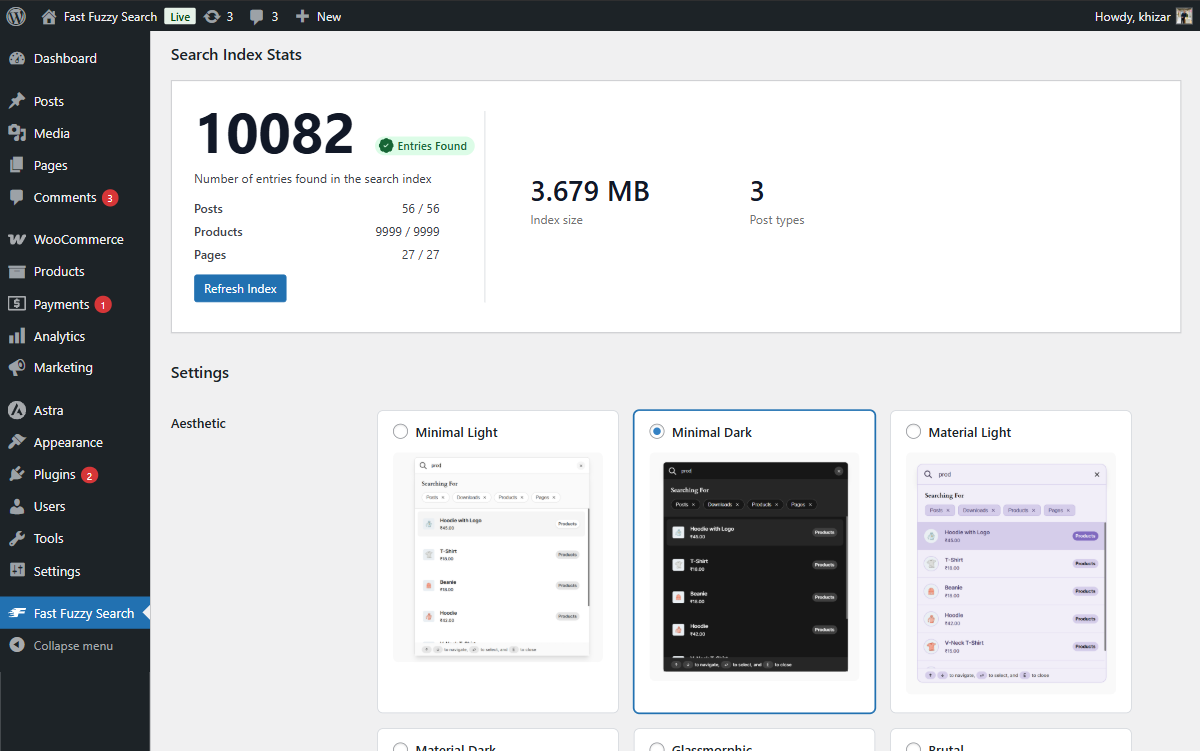Viewport: 1200px width, 751px height.
Task: Click the Minimal Light preview thumbnail
Action: (x=498, y=557)
